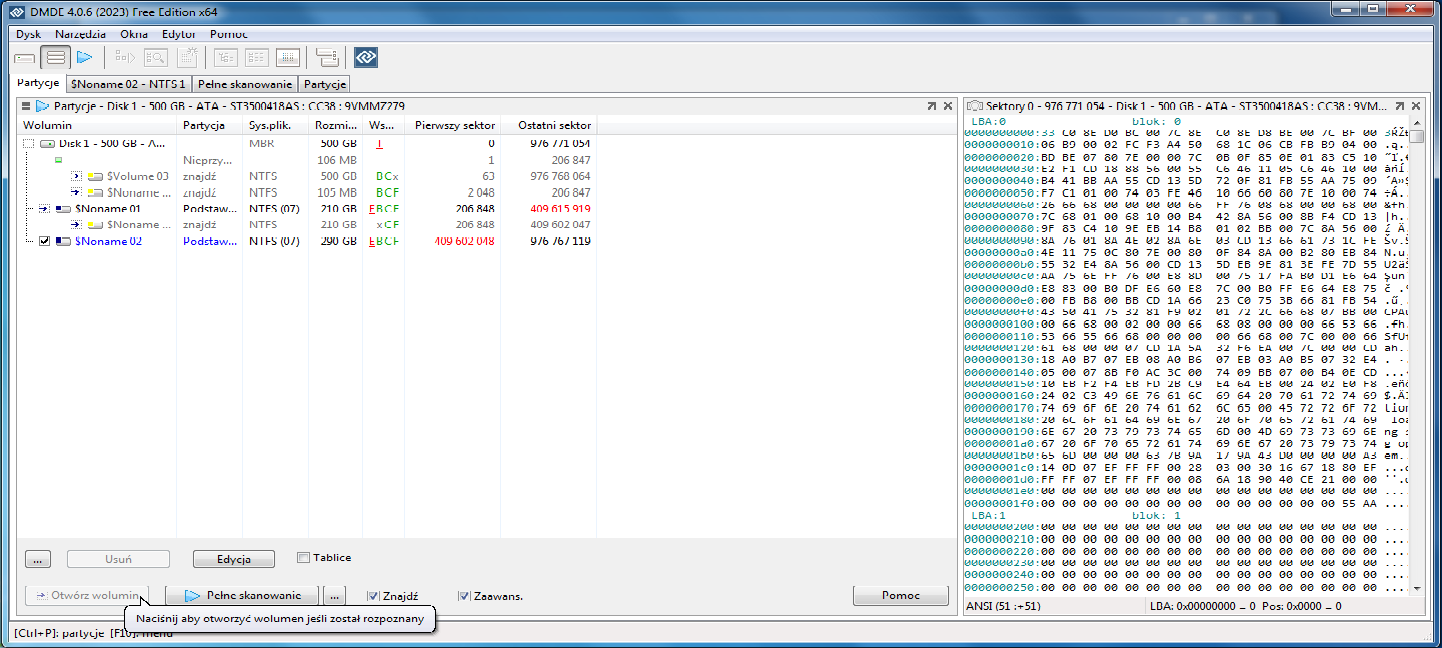Toggle the Disk 1 row checkbox
The image size is (1442, 648).
point(28,144)
